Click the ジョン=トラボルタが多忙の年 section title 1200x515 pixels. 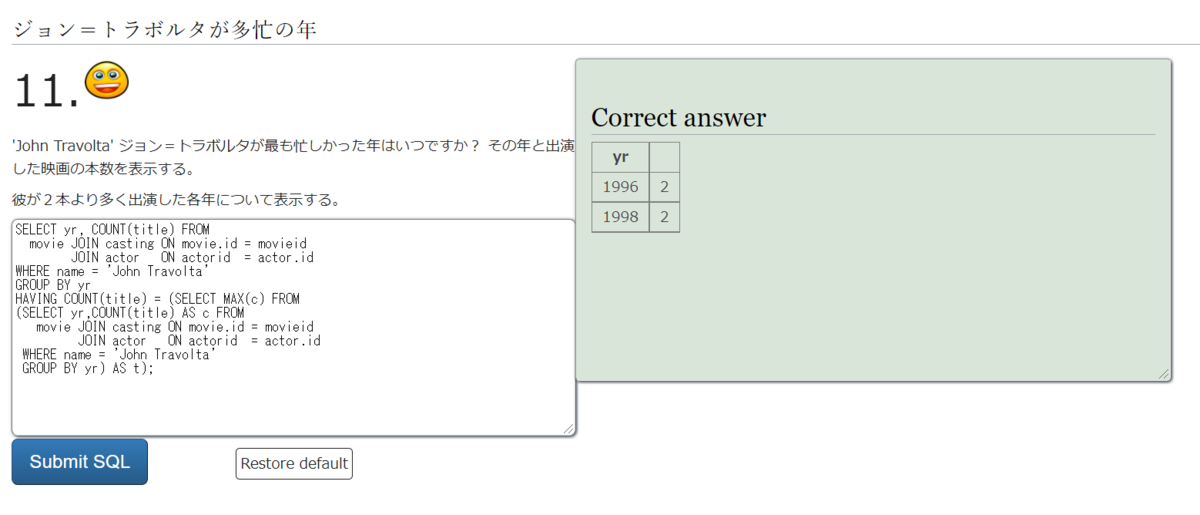click(164, 29)
